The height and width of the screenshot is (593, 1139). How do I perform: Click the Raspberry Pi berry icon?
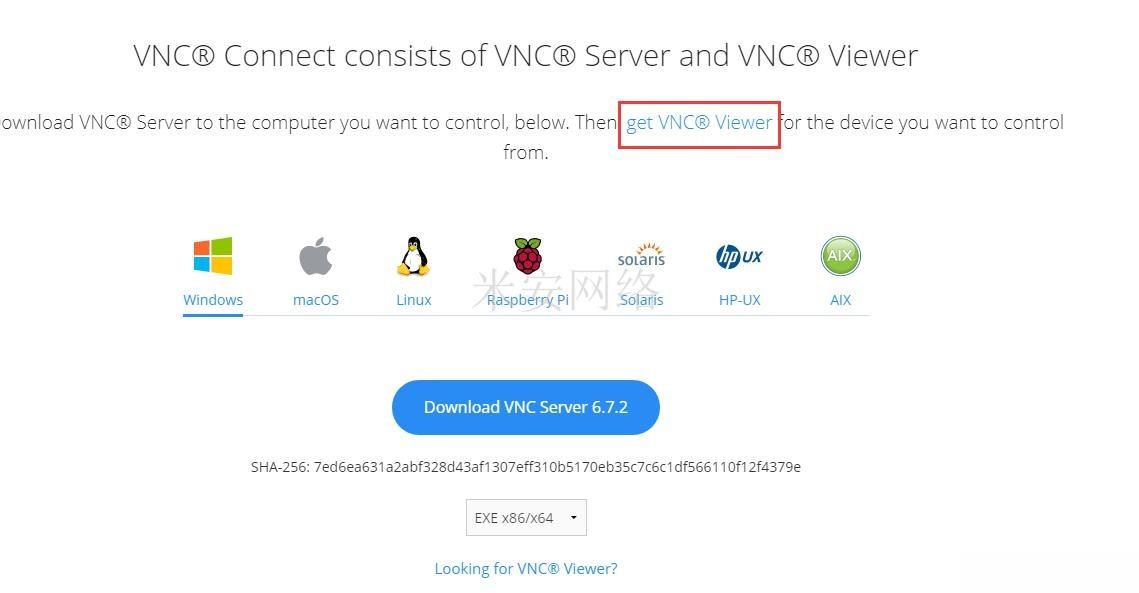click(527, 255)
